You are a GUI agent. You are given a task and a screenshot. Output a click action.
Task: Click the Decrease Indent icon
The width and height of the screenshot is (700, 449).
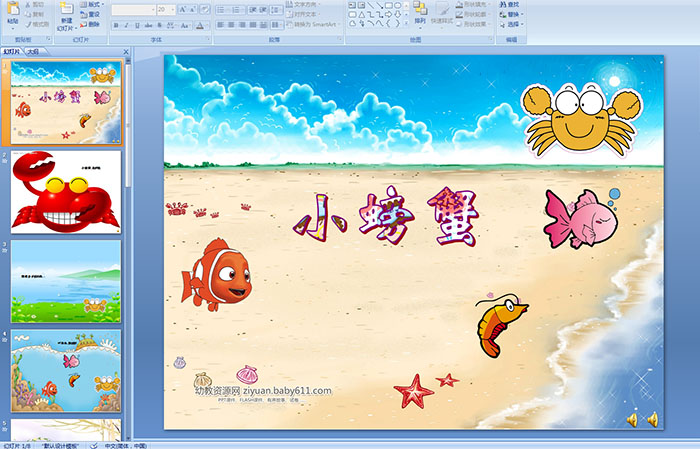coord(253,10)
